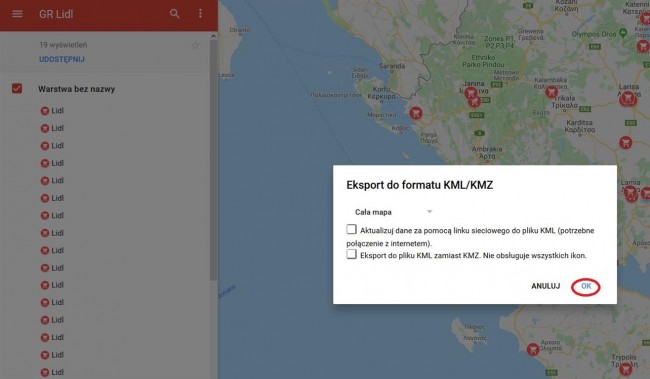
Task: Click the cart marker south of Larisa
Action: pyautogui.click(x=626, y=142)
